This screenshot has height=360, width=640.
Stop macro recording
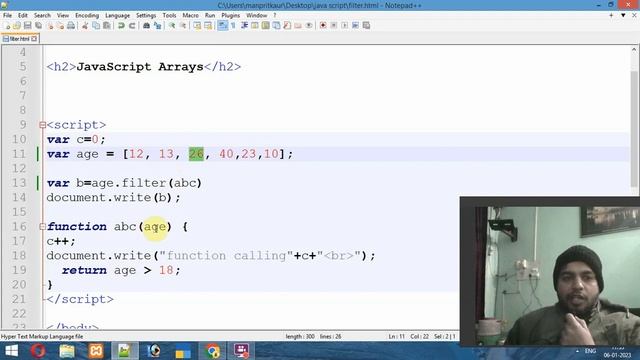pyautogui.click(x=333, y=25)
